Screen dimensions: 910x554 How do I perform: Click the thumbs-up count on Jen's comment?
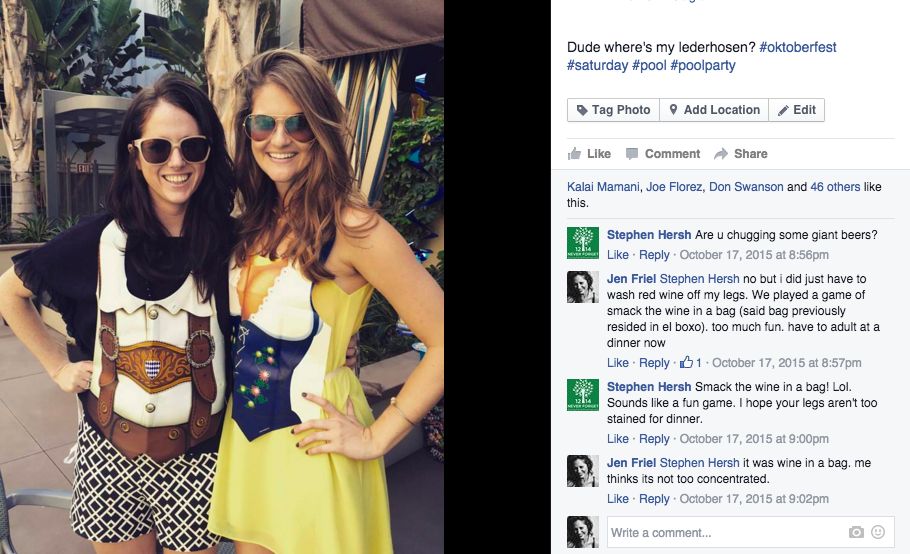click(x=691, y=363)
